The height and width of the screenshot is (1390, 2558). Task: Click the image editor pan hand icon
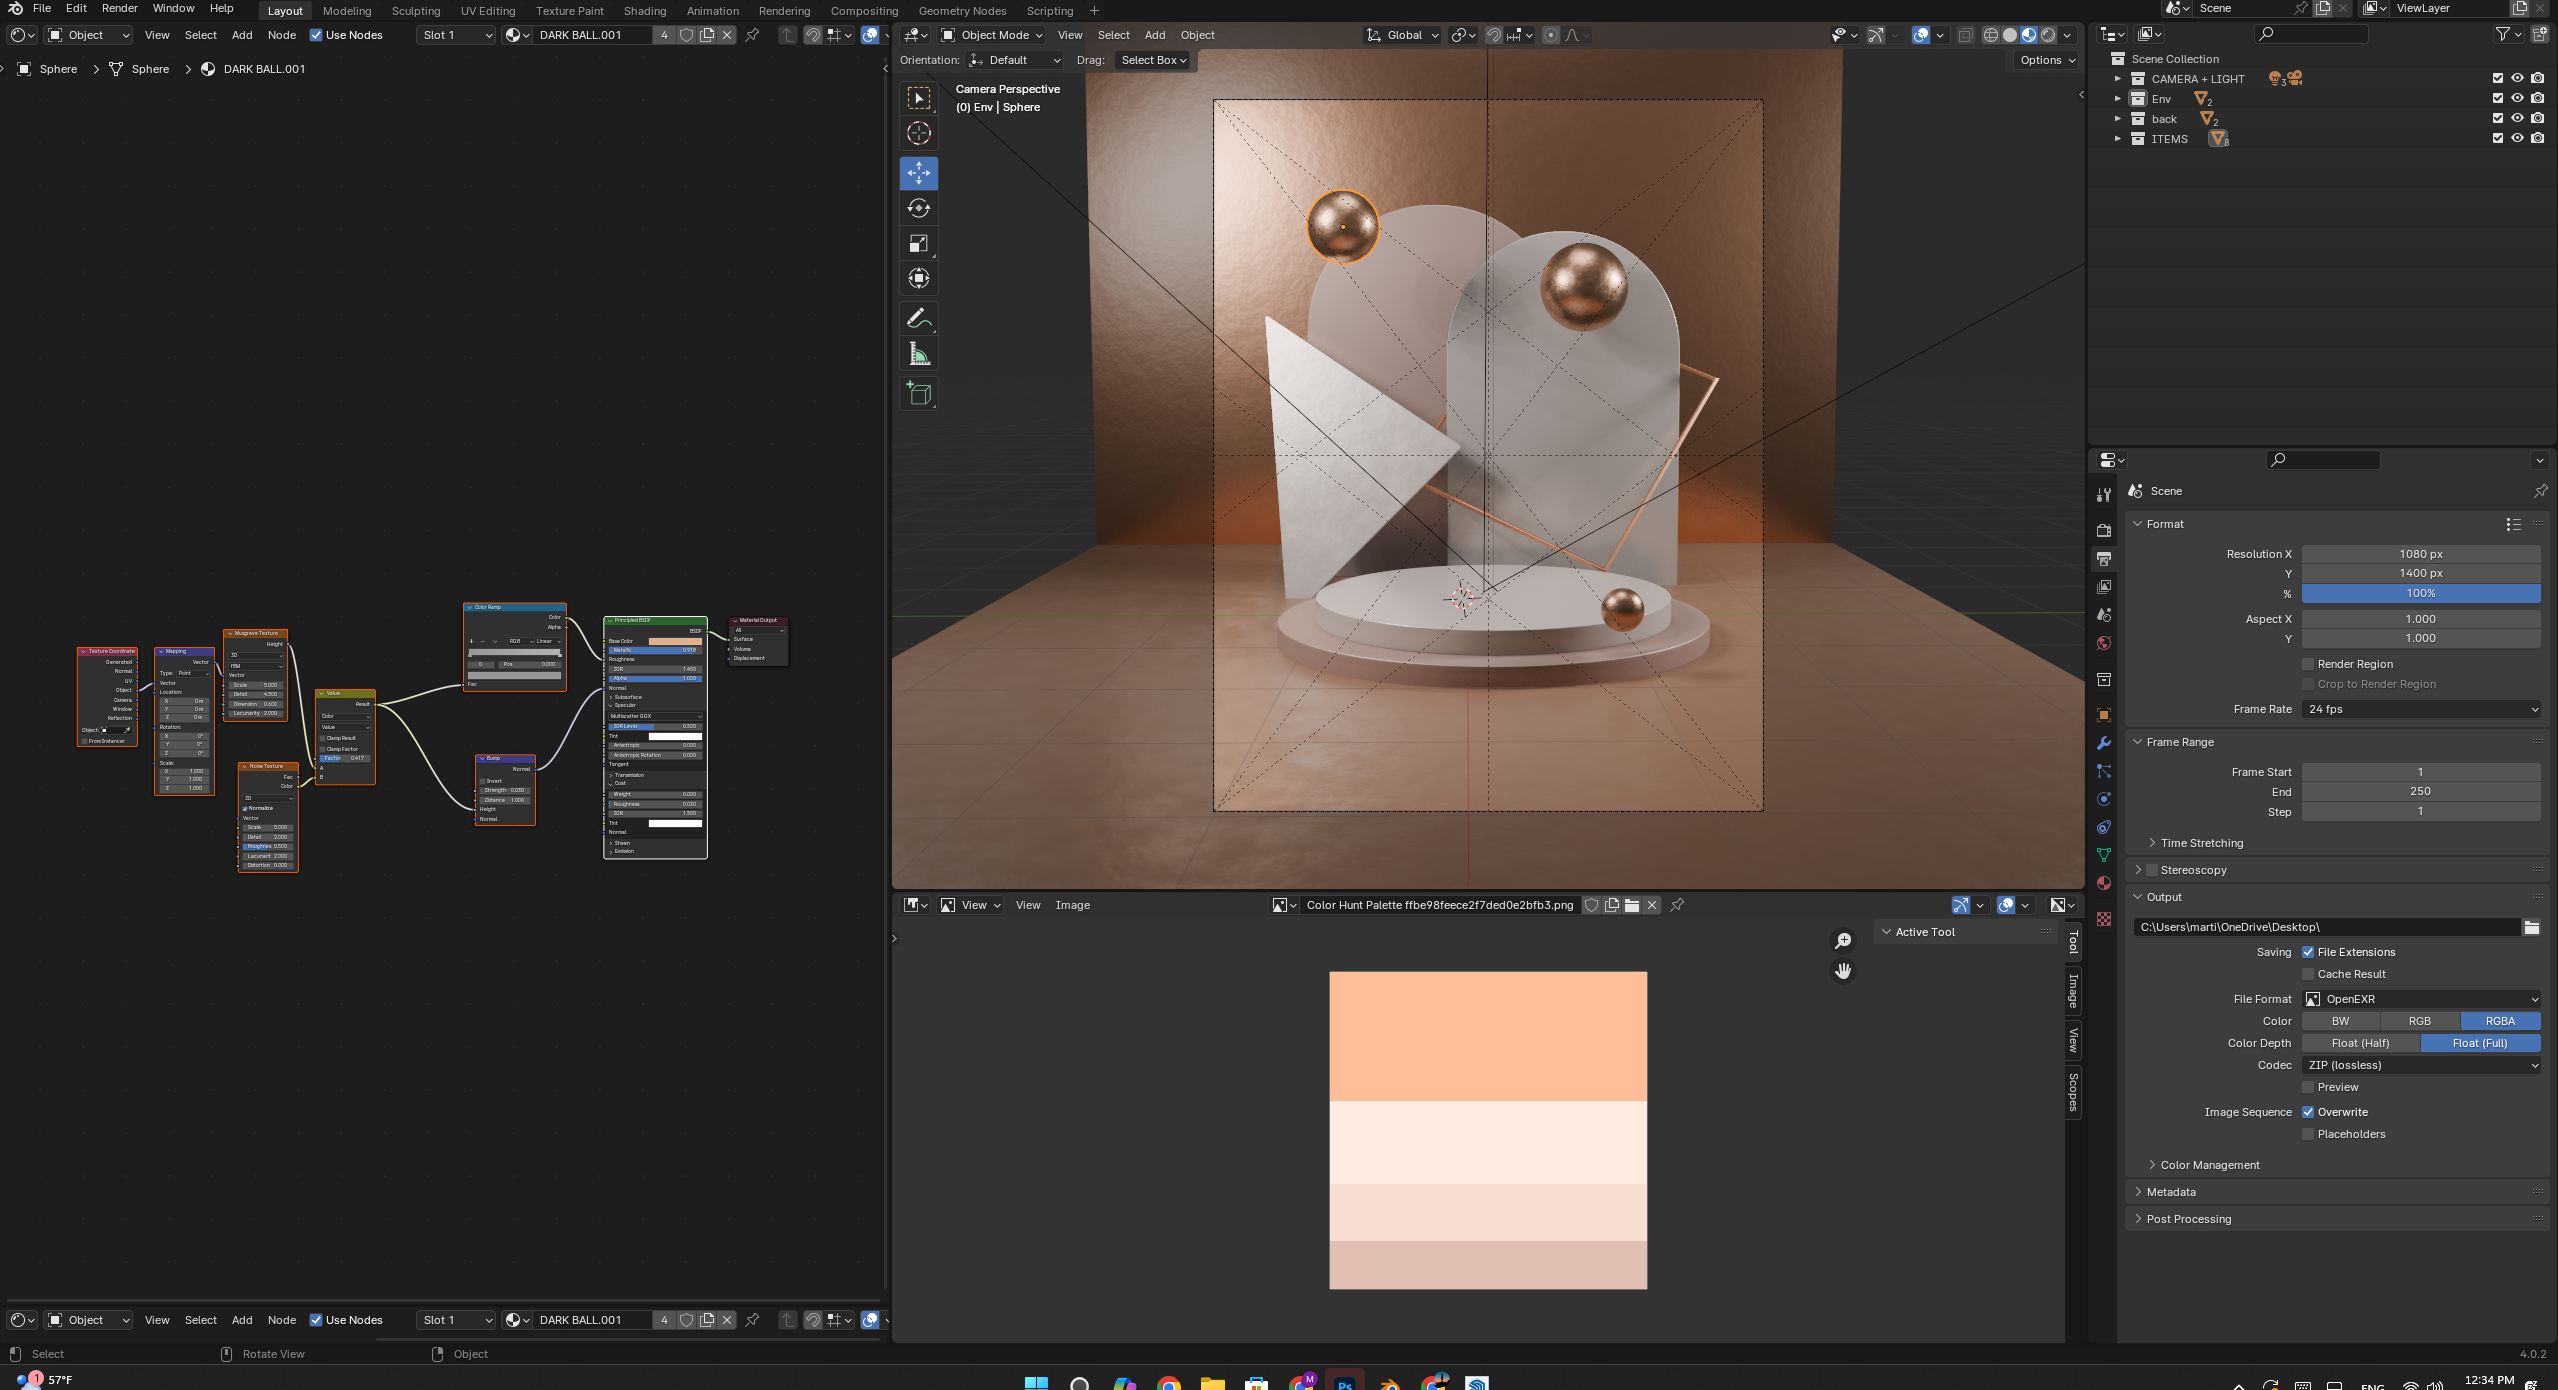(1842, 971)
